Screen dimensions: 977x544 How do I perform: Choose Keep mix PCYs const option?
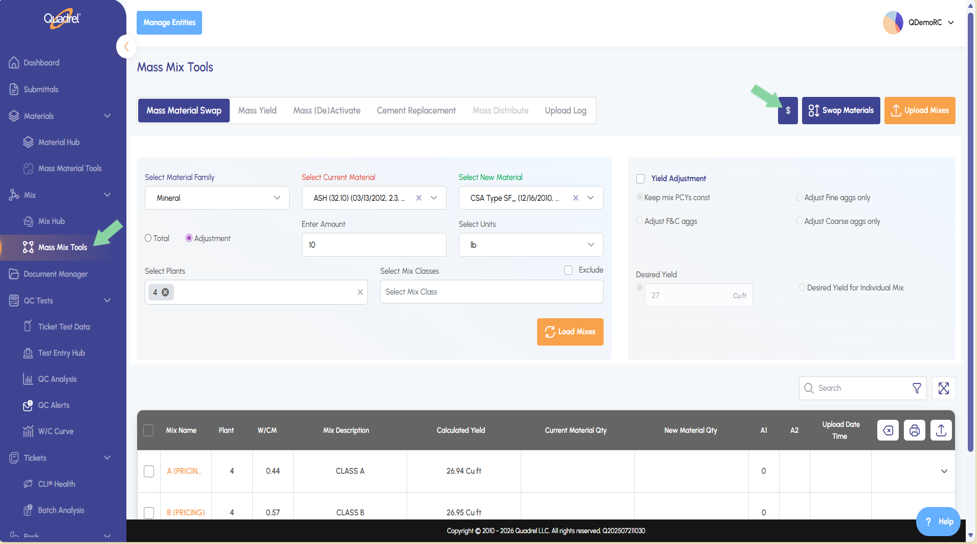tap(639, 198)
